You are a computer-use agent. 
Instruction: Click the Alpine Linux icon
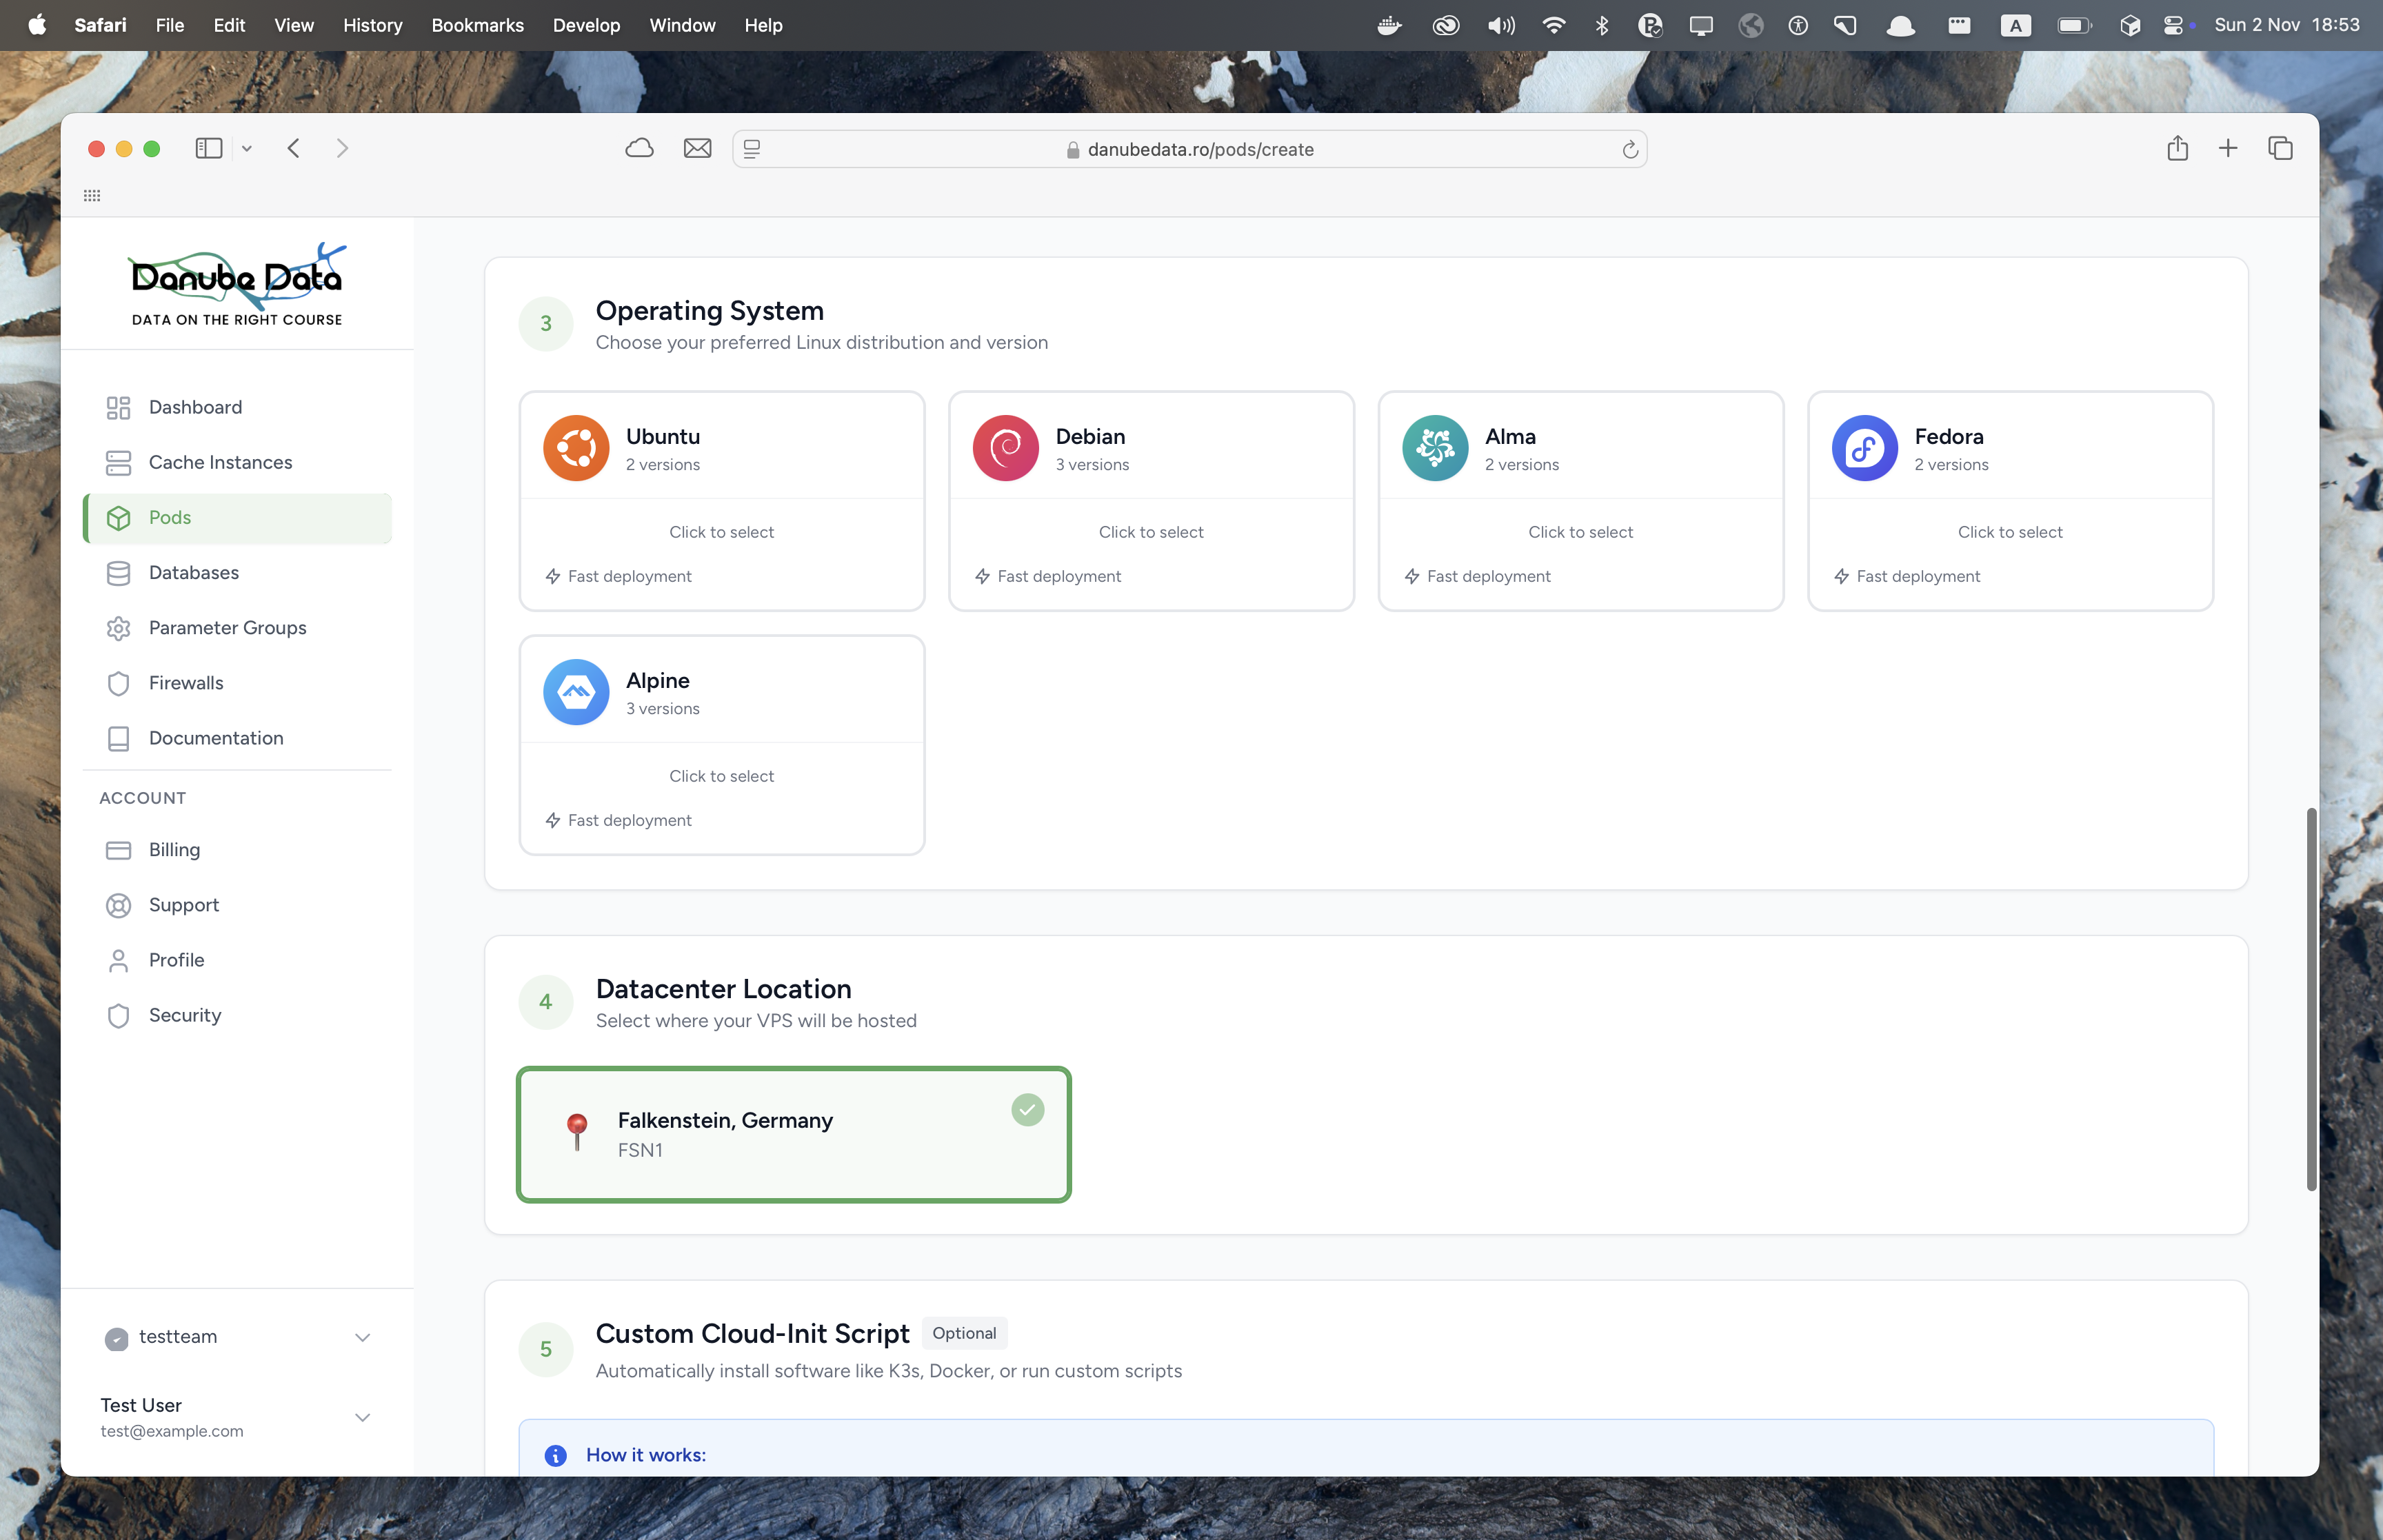click(576, 691)
